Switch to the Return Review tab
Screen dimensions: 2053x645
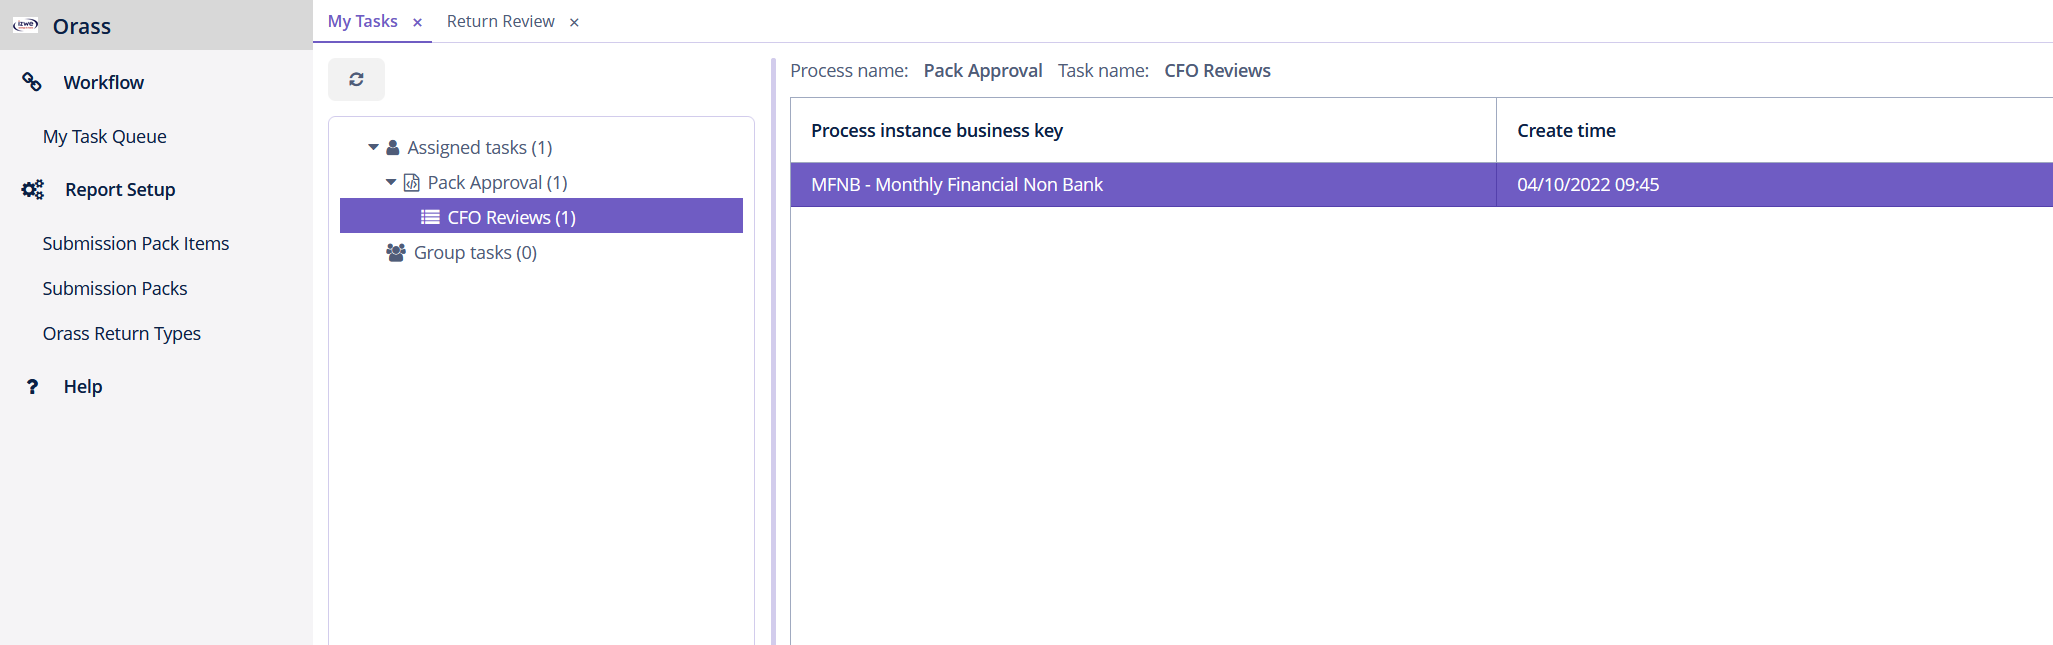pyautogui.click(x=500, y=22)
